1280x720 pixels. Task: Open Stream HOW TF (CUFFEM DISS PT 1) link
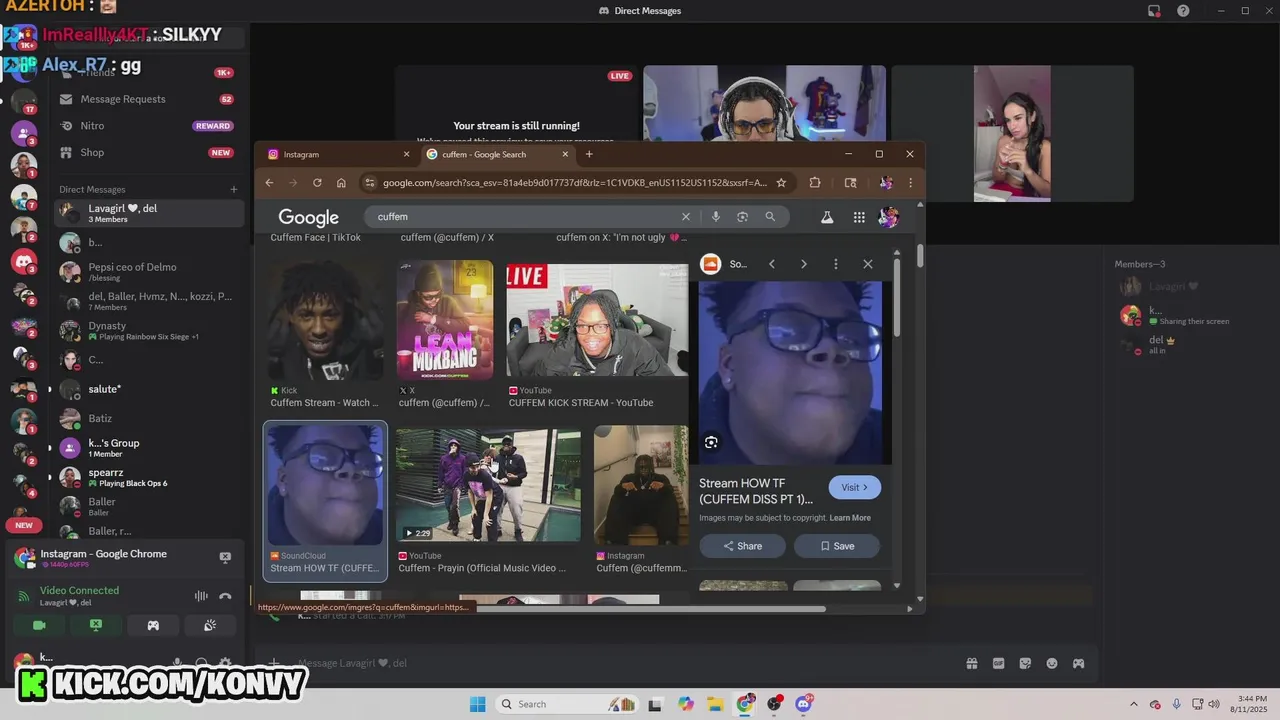(x=756, y=491)
